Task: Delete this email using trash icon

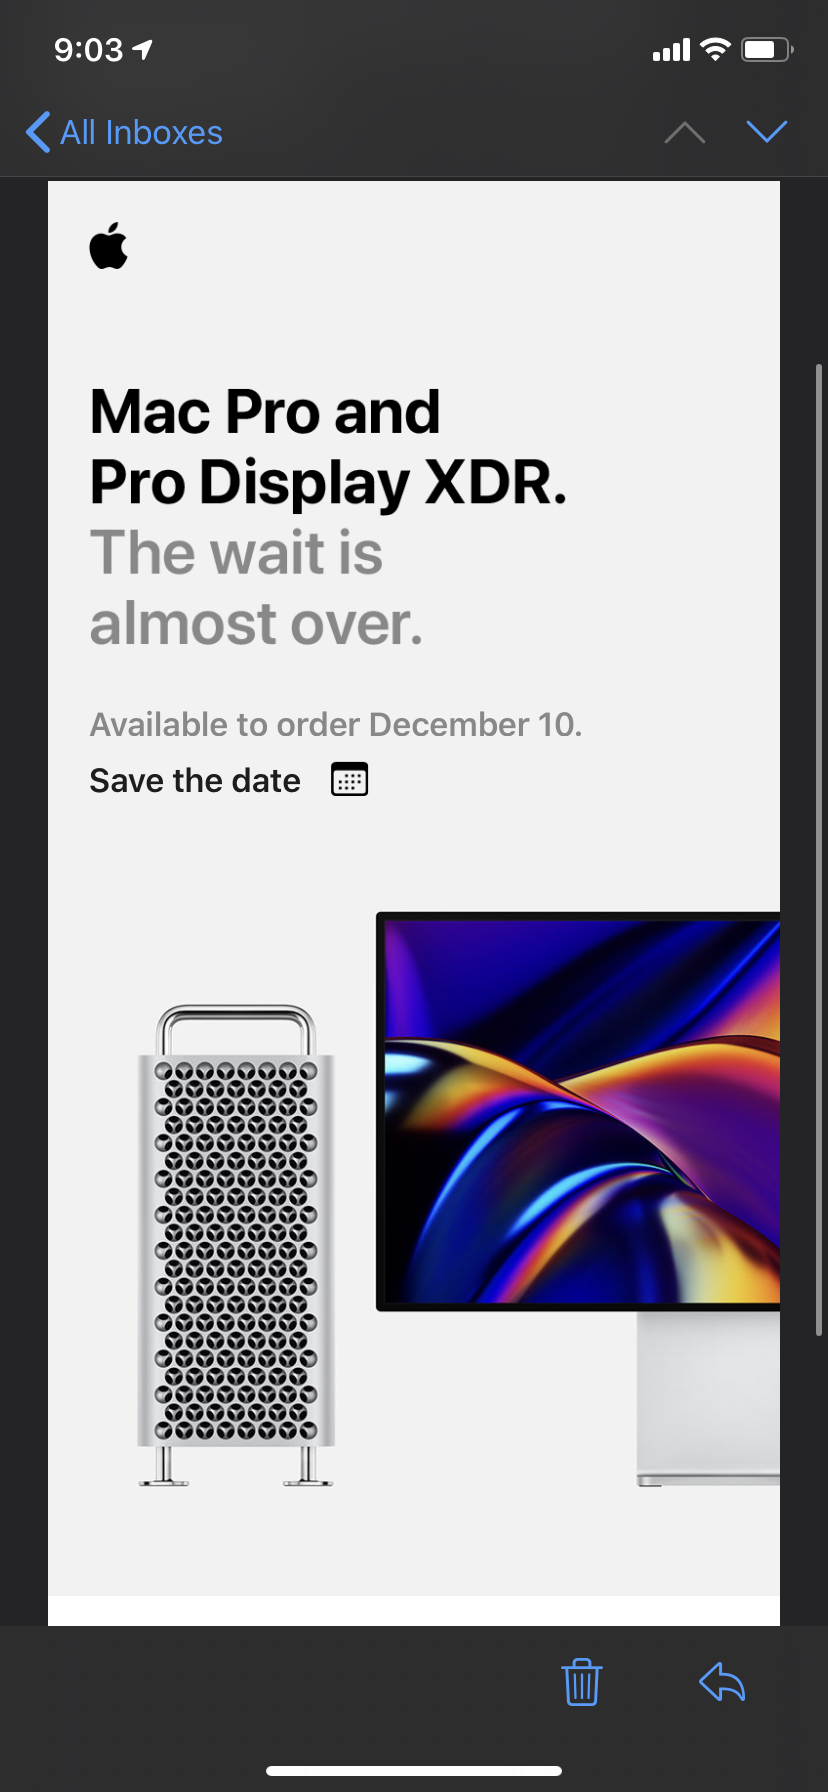Action: [x=581, y=1681]
